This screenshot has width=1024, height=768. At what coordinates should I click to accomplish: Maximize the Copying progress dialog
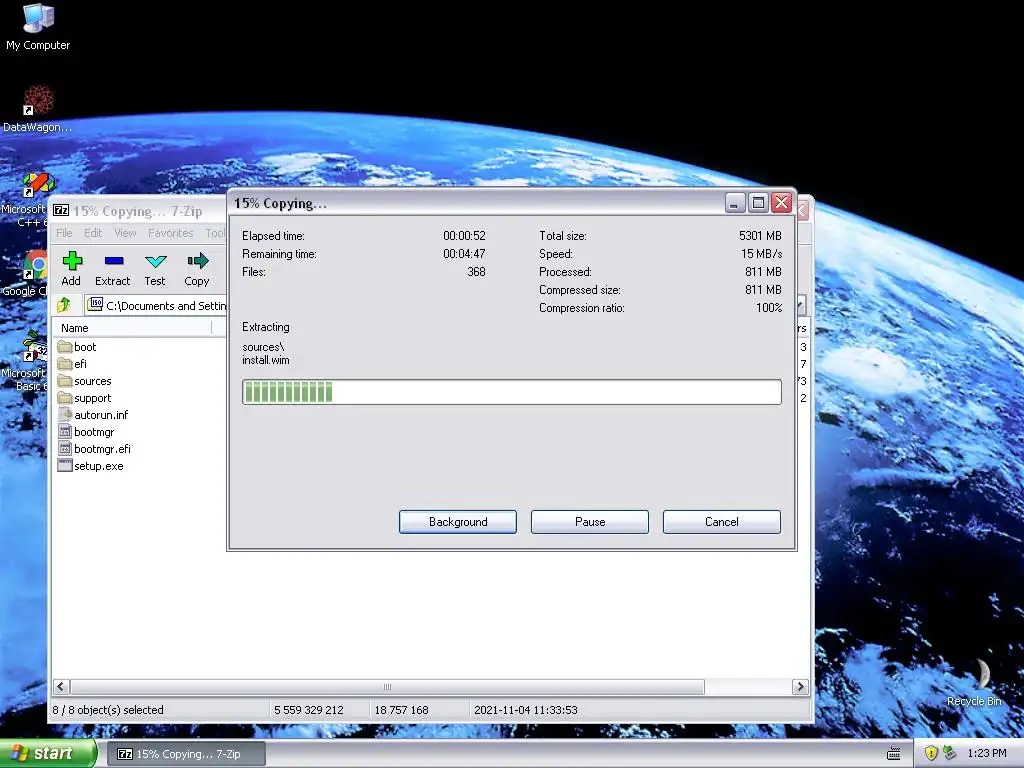tap(758, 203)
